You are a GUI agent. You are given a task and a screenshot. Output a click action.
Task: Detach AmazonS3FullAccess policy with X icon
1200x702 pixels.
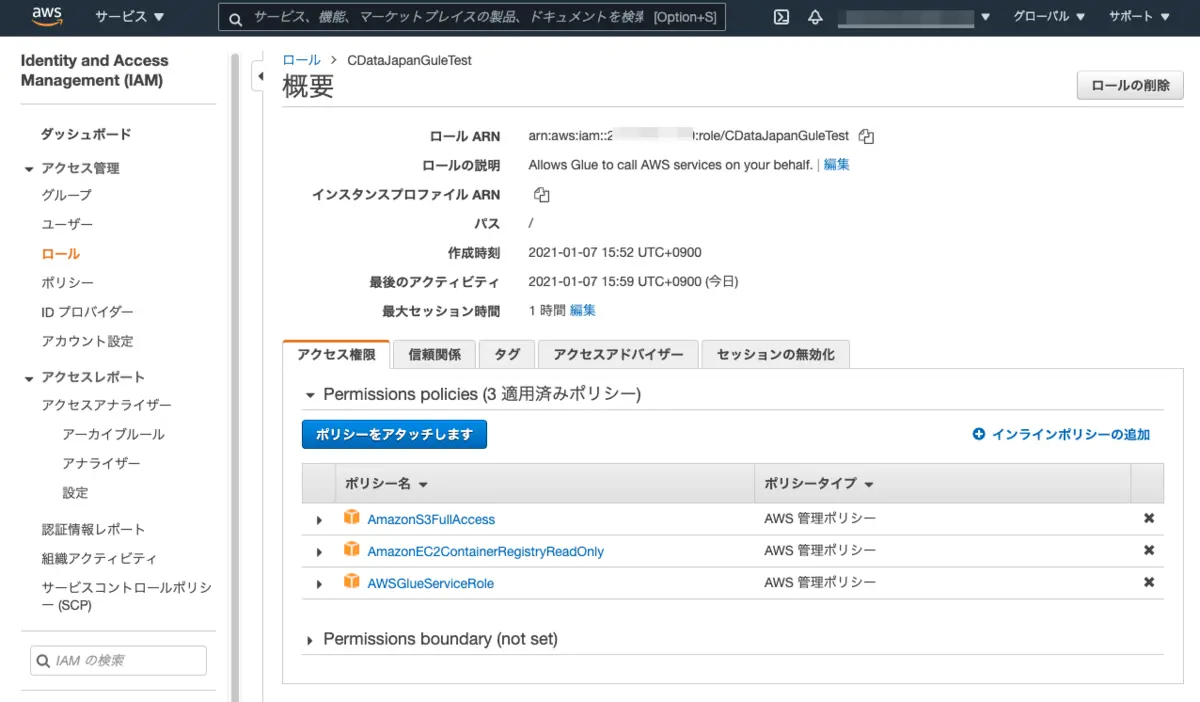pyautogui.click(x=1149, y=518)
